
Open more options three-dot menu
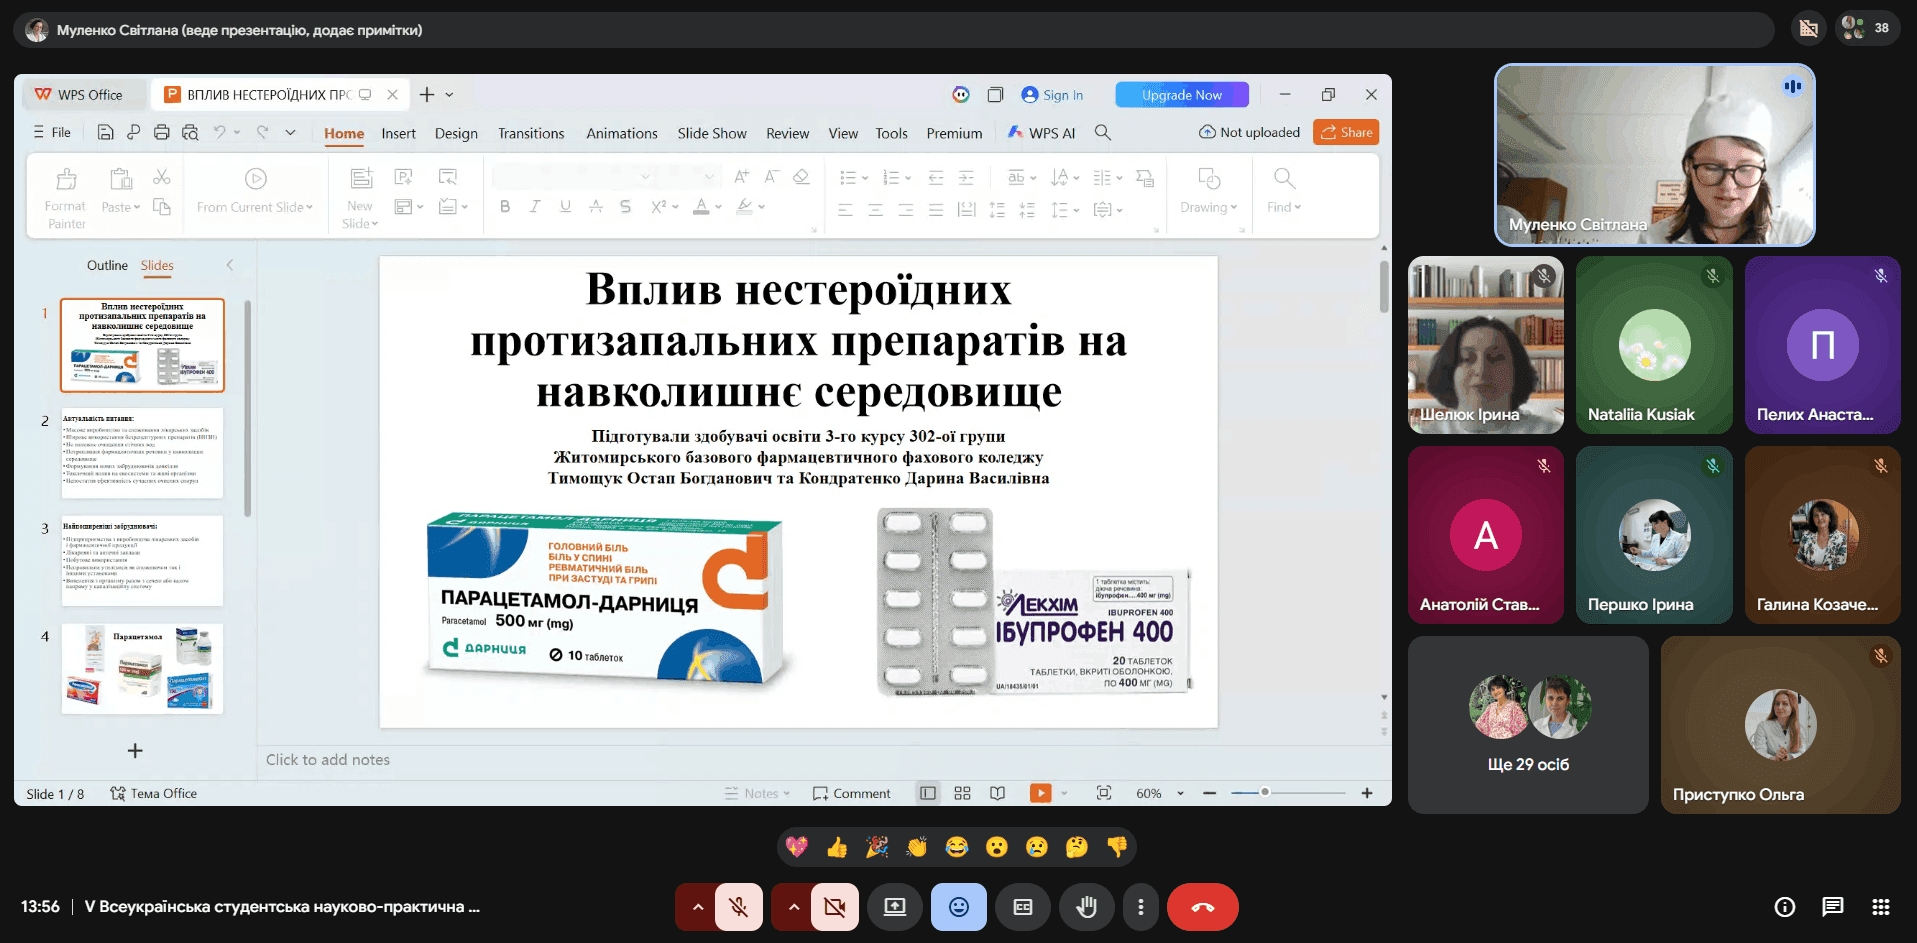[1141, 907]
